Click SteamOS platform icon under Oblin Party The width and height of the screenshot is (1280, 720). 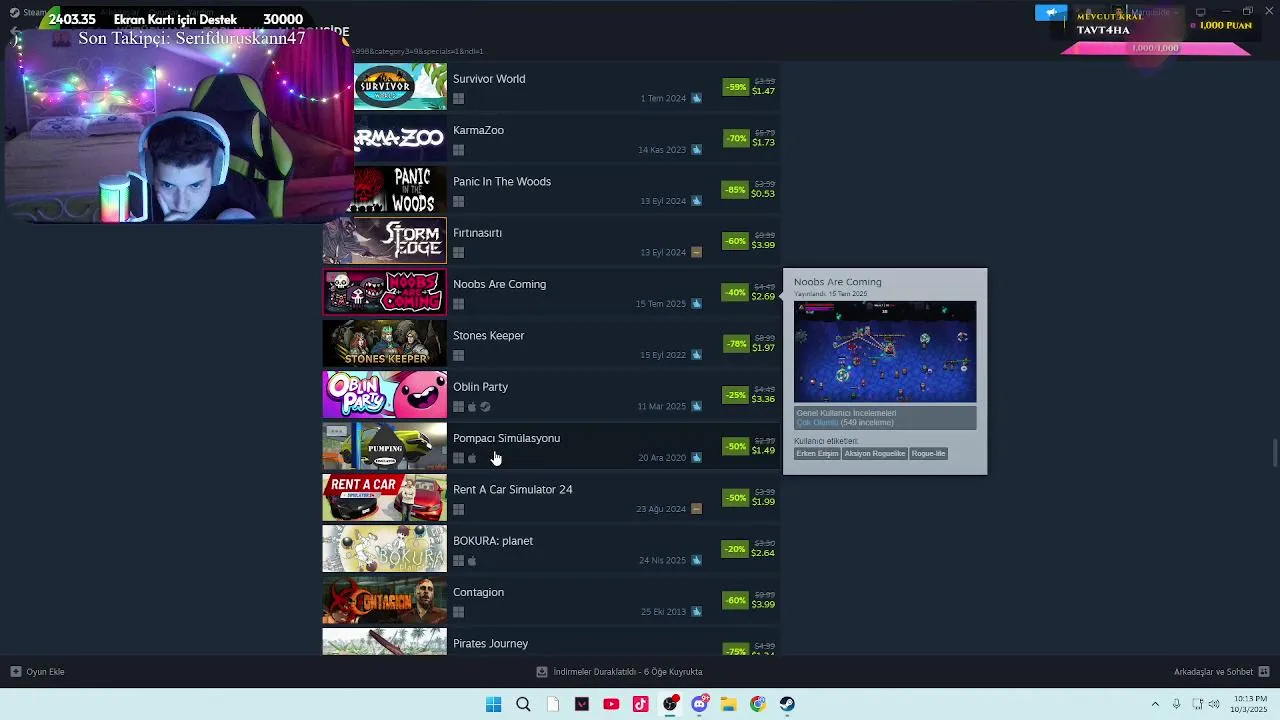click(x=485, y=407)
